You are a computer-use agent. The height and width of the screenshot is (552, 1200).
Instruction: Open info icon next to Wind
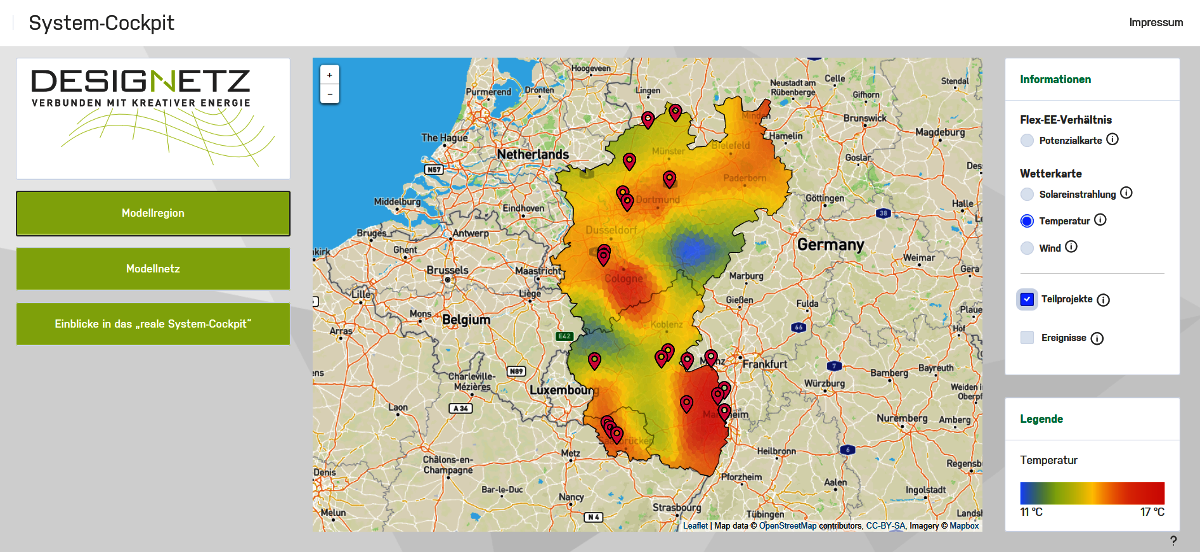click(1071, 247)
